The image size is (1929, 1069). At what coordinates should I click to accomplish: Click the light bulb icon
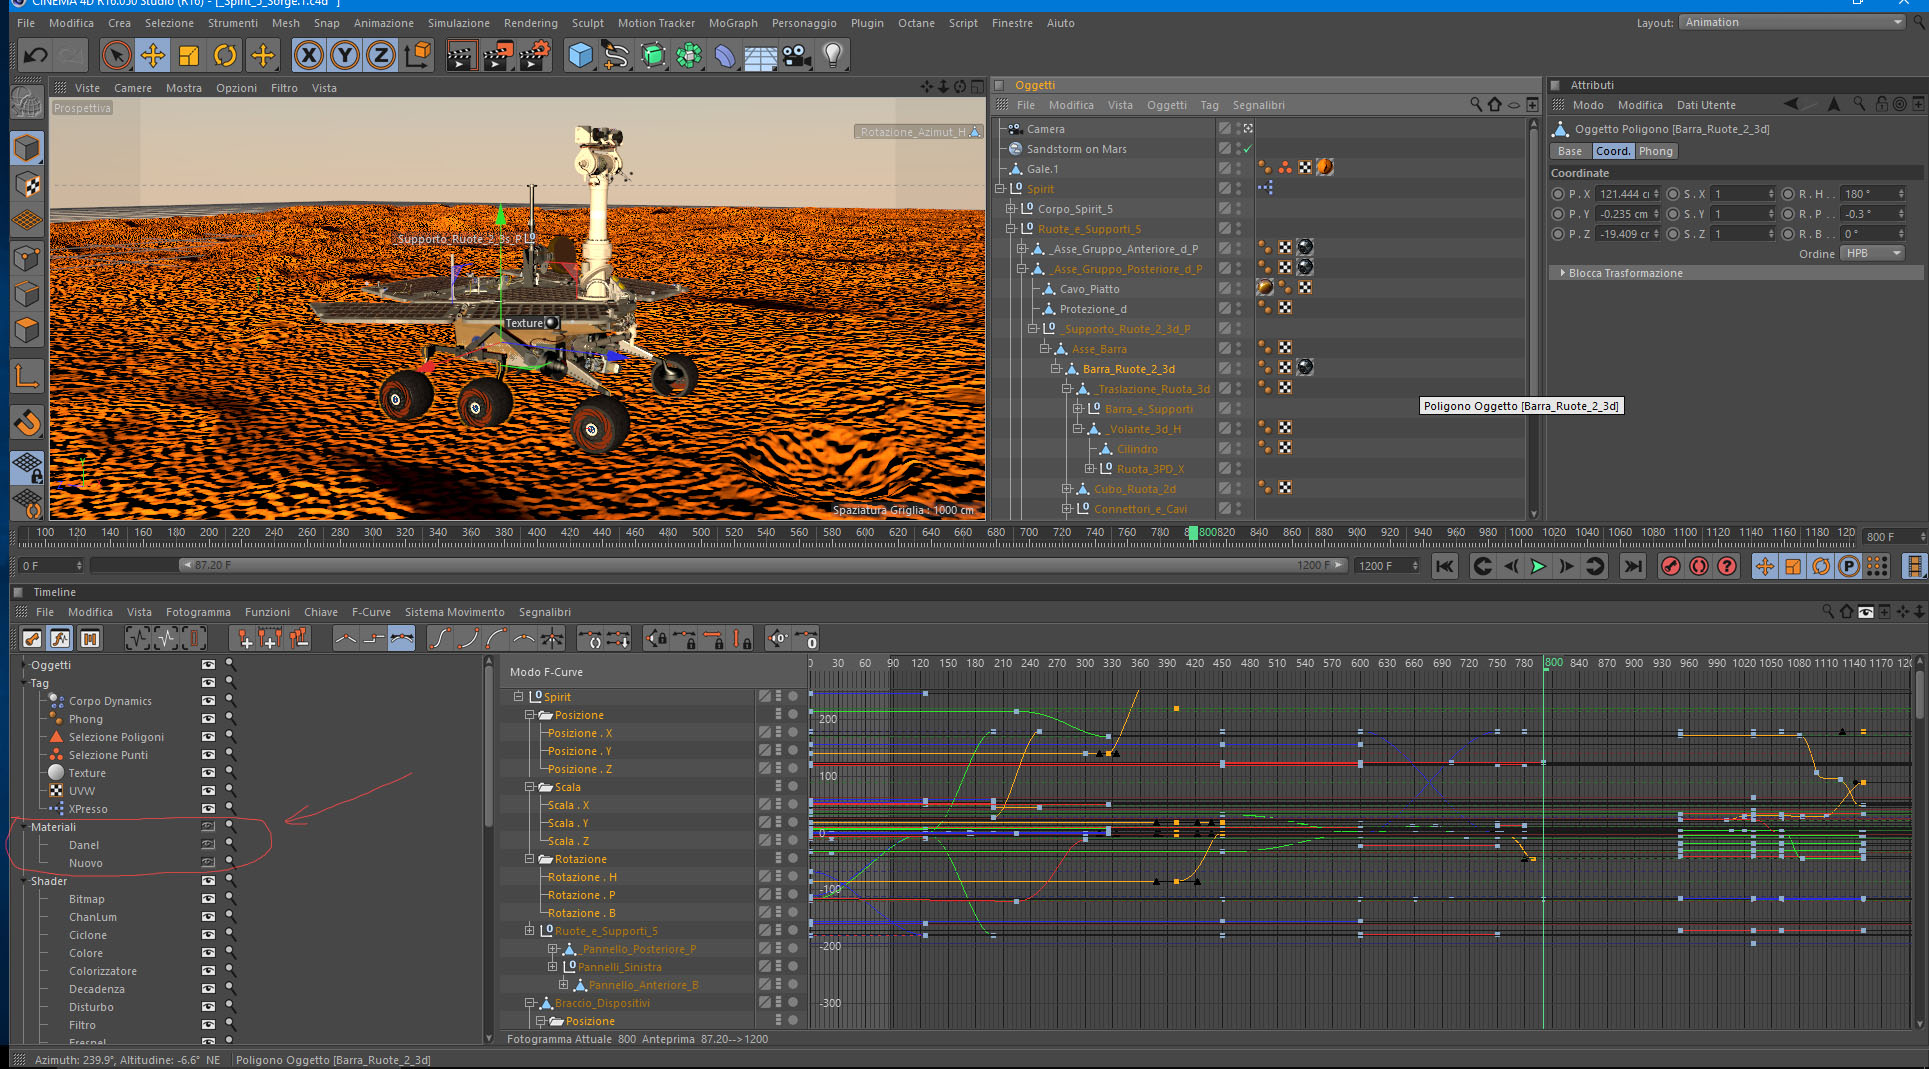click(x=832, y=56)
